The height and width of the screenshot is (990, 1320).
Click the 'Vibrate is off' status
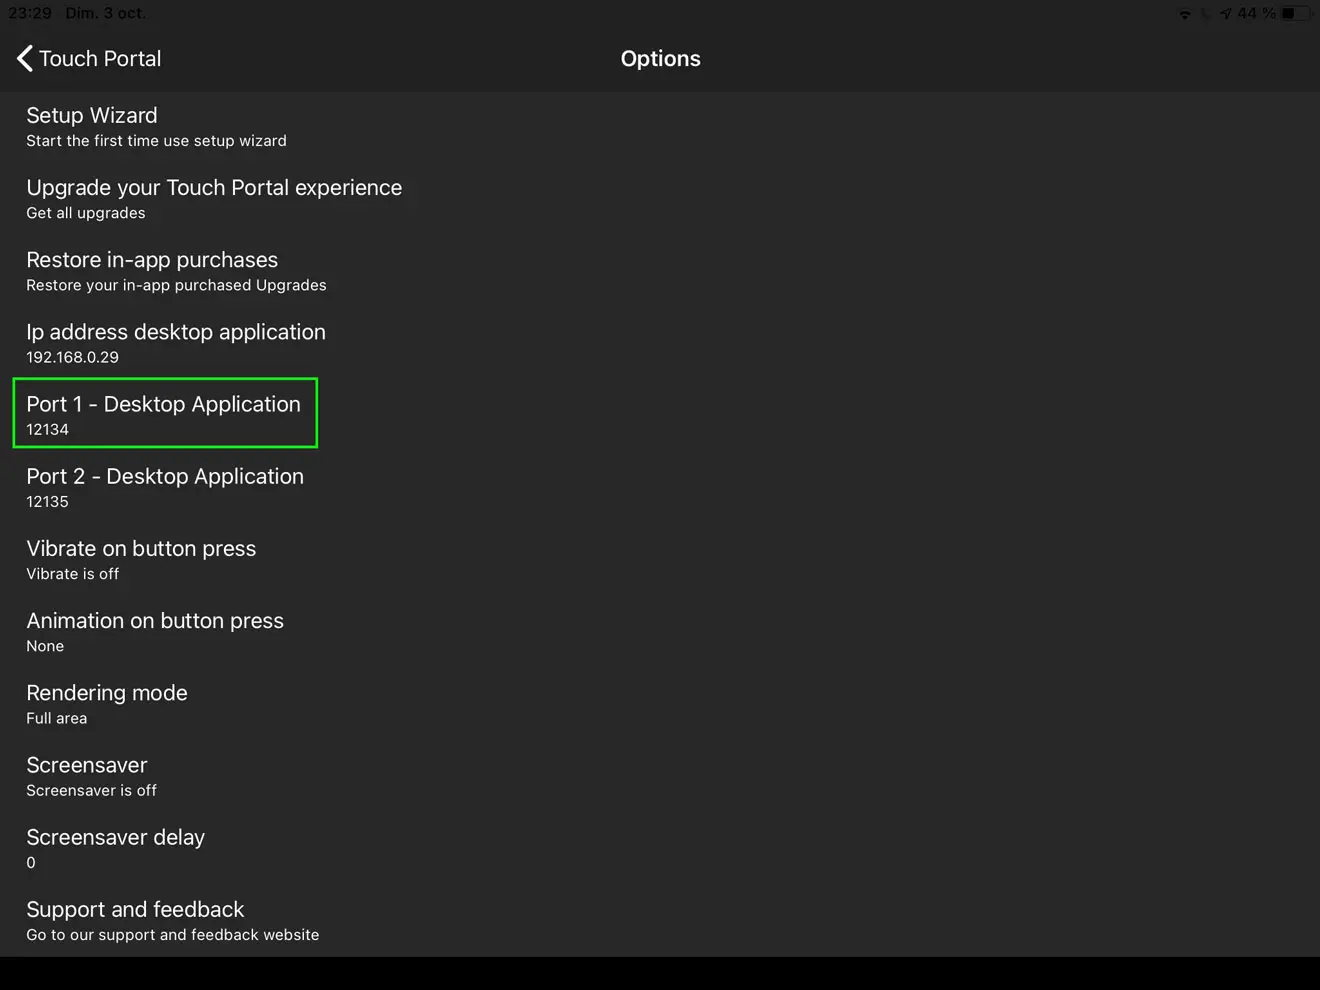click(x=72, y=574)
